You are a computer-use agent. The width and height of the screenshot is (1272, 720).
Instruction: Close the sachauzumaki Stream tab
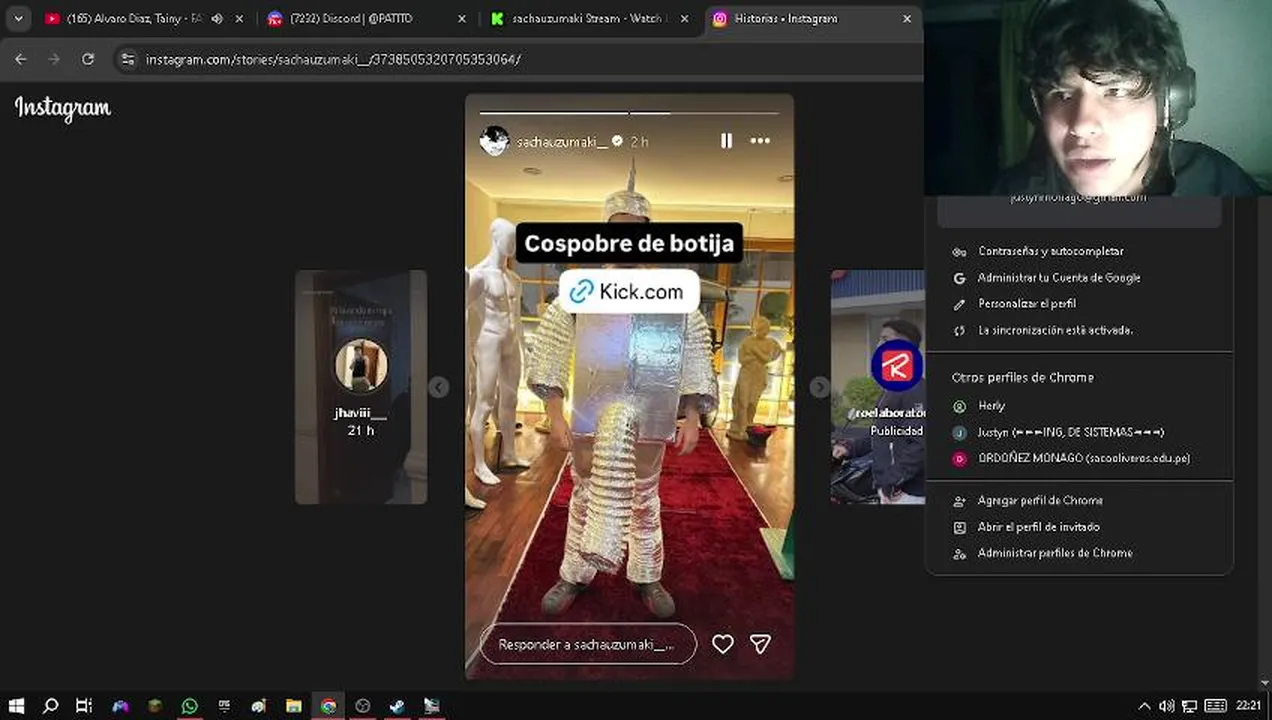coord(685,18)
